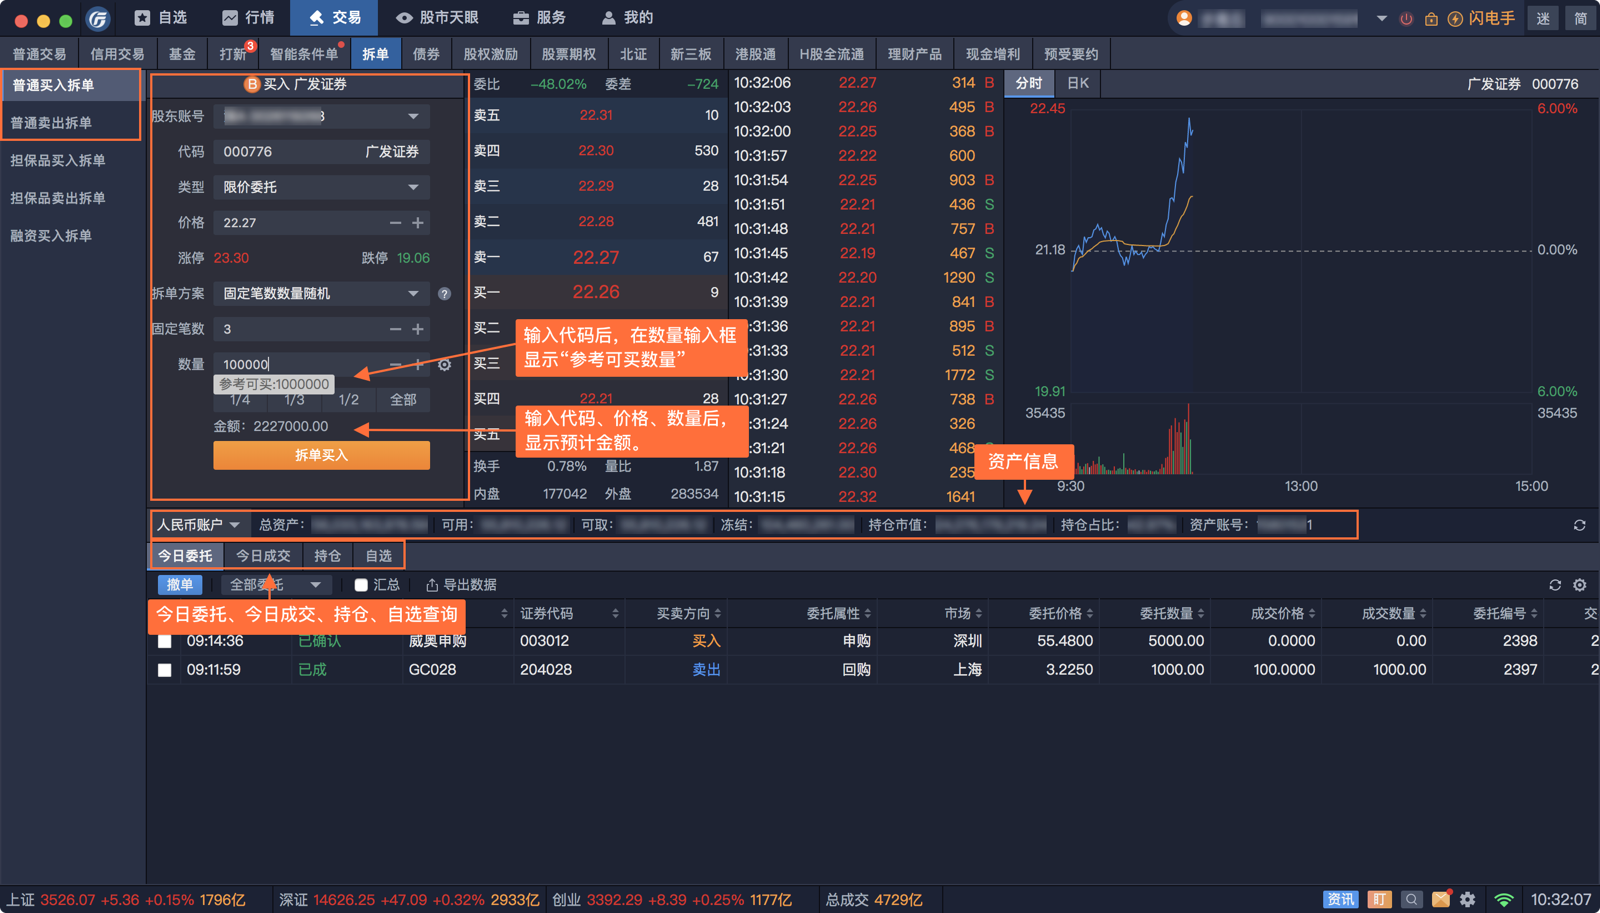Open the 我的 profile section
The height and width of the screenshot is (913, 1600).
(627, 18)
